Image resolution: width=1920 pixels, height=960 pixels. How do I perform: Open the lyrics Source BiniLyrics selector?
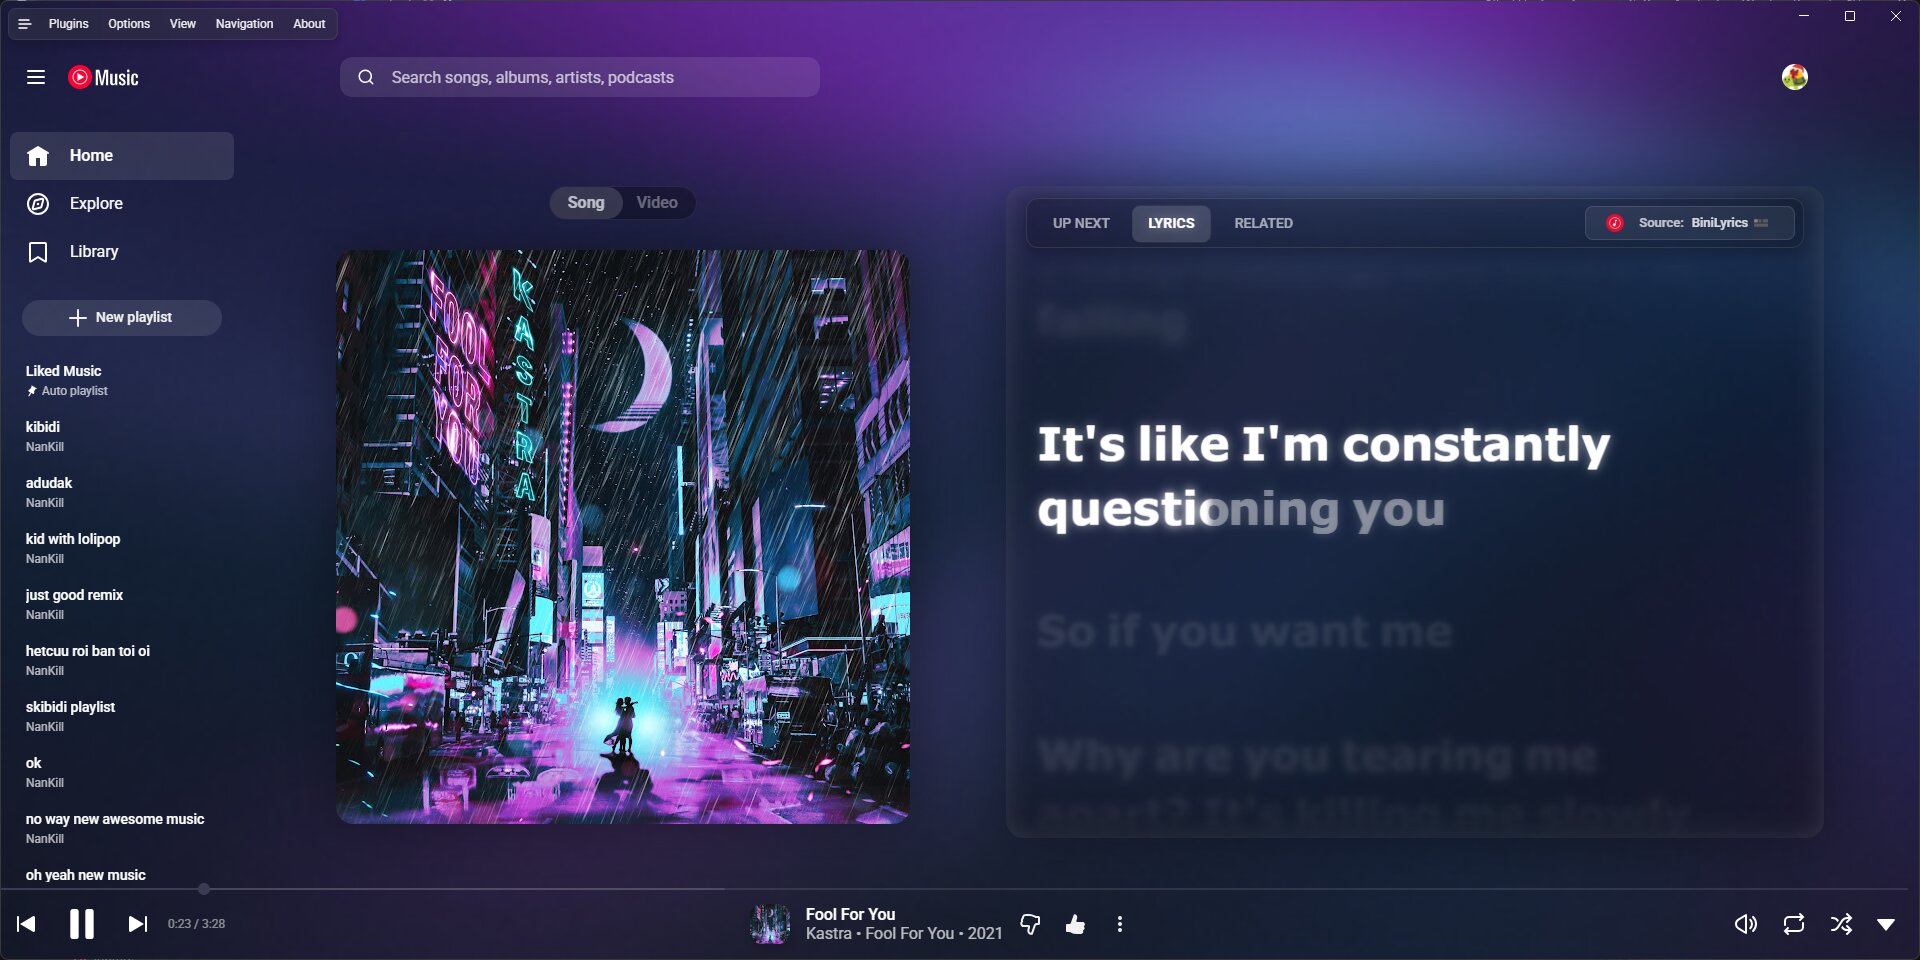tap(1690, 223)
